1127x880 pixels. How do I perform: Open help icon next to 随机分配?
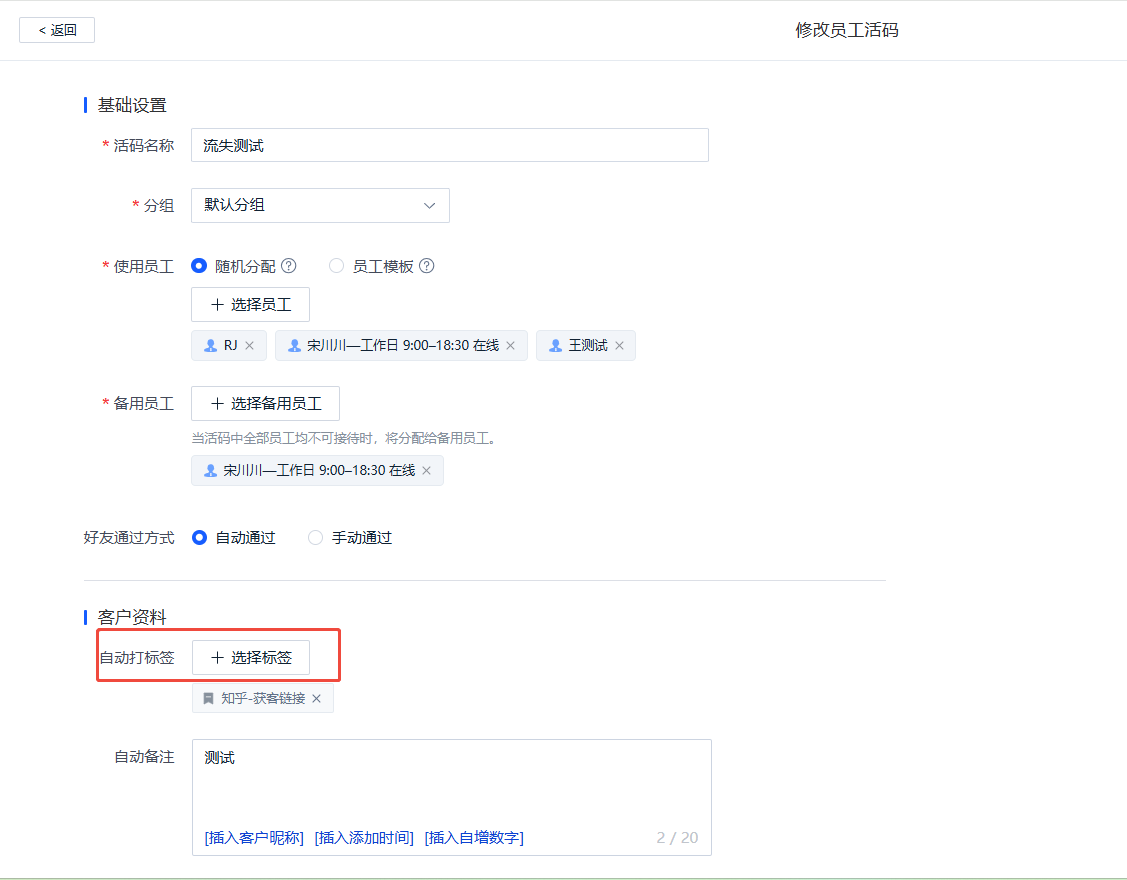pyautogui.click(x=289, y=266)
